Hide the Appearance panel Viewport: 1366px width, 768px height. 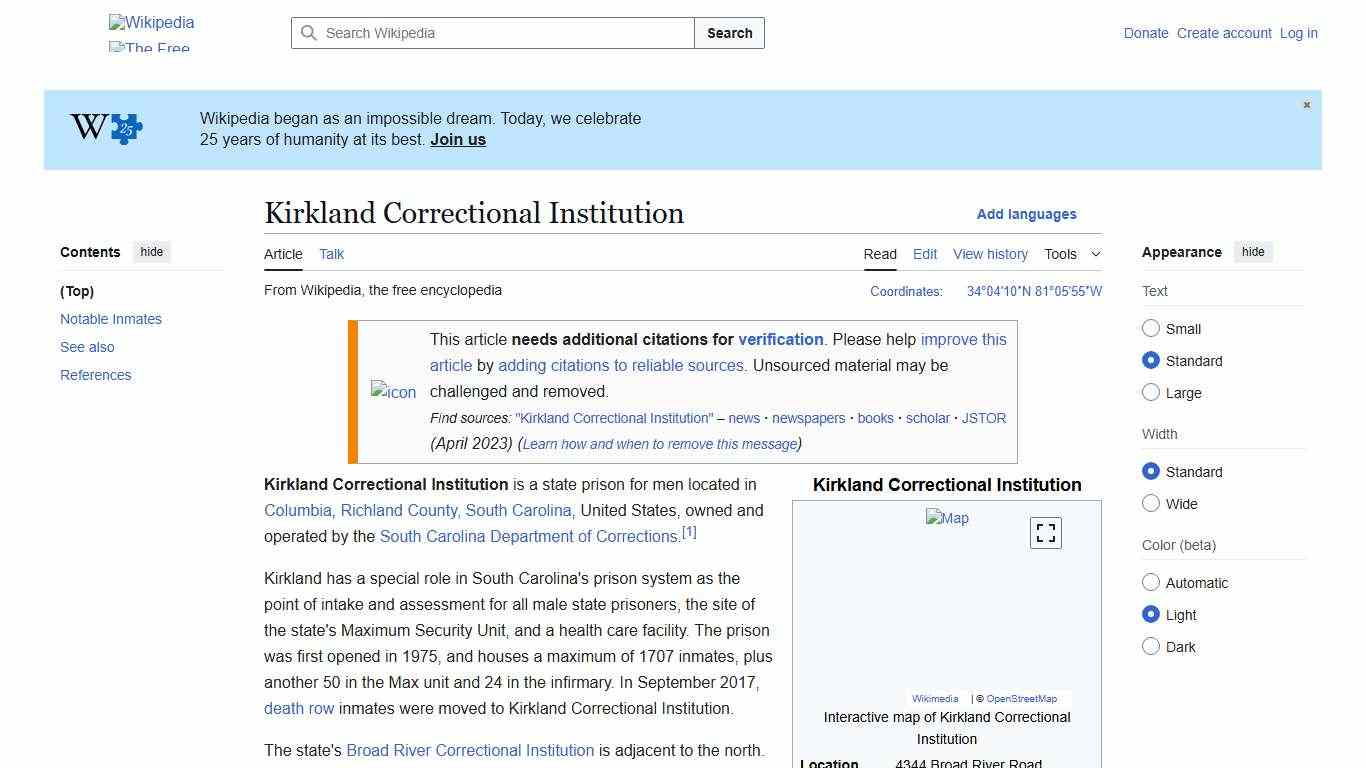tap(1253, 252)
